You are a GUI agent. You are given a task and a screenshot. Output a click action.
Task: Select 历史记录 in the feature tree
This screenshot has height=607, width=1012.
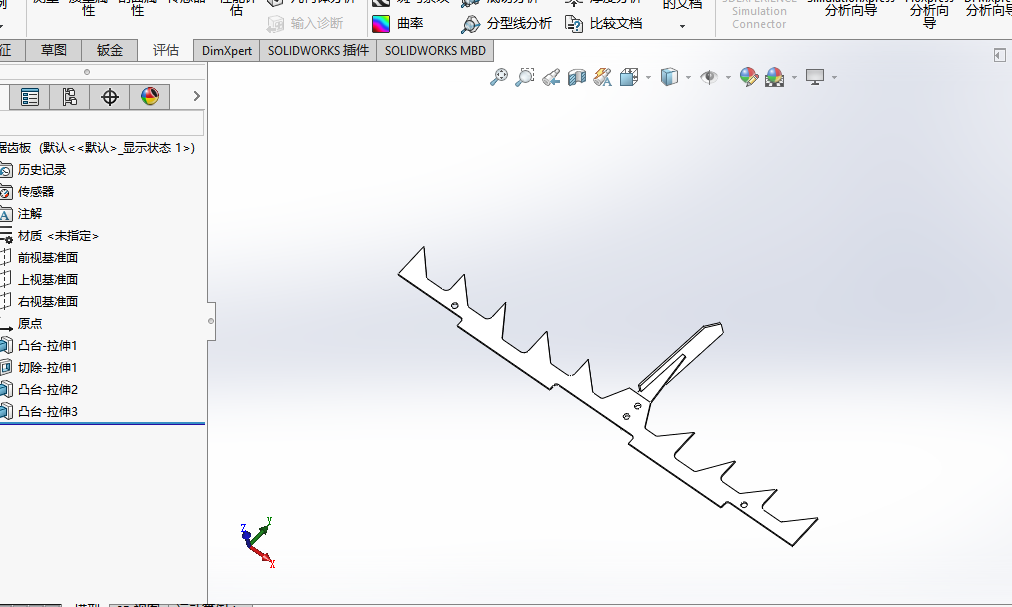(x=42, y=170)
